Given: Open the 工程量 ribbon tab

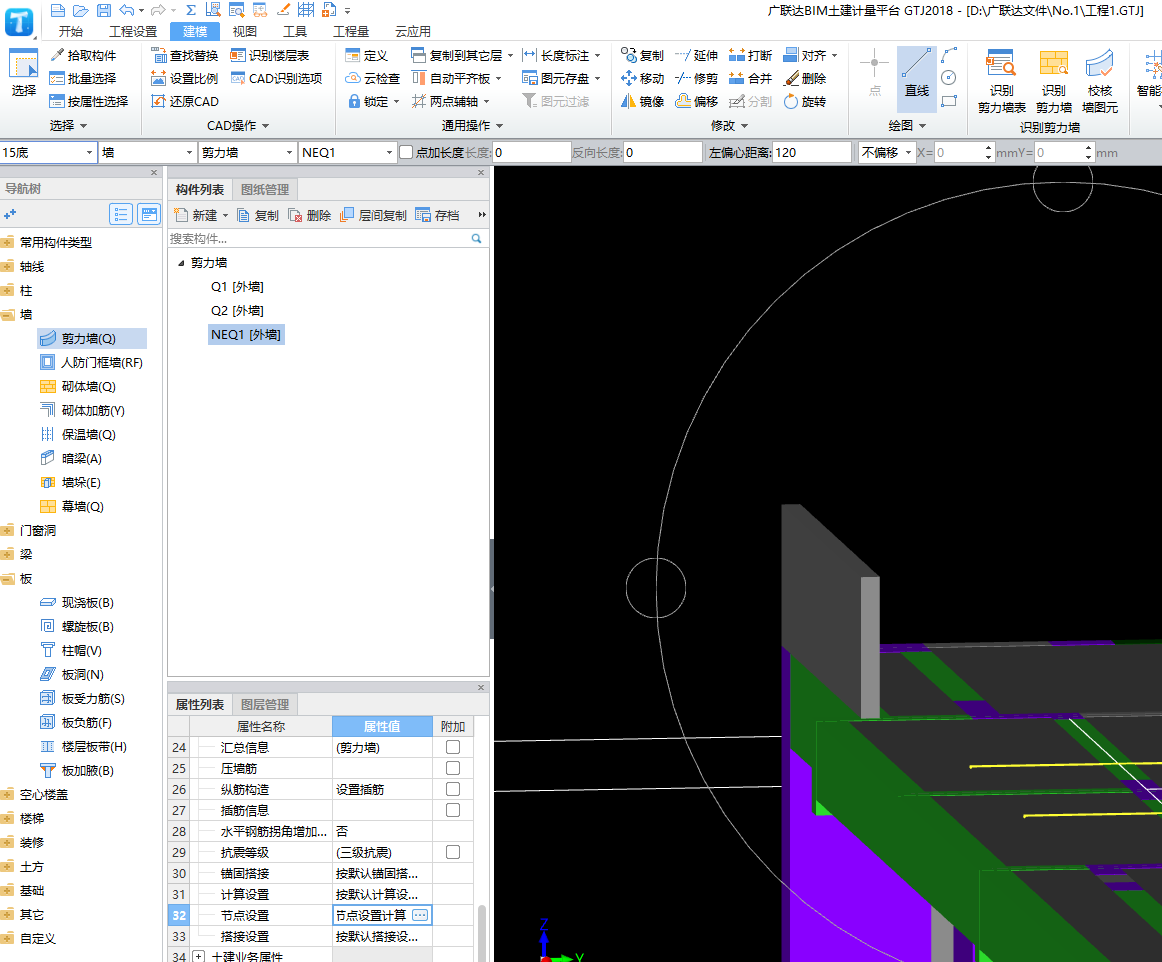Looking at the screenshot, I should point(351,31).
